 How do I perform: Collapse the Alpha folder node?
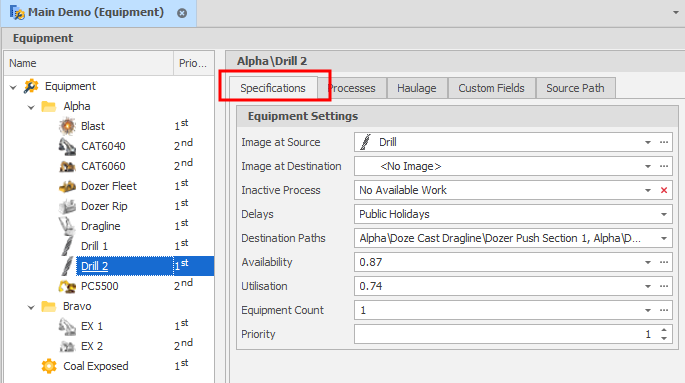coord(31,107)
